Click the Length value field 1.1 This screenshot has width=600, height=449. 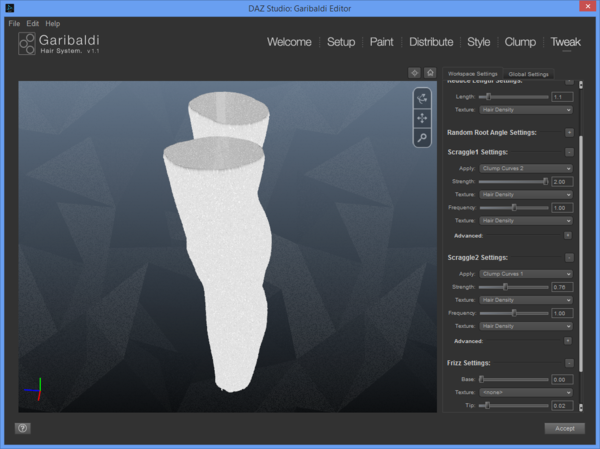[562, 97]
